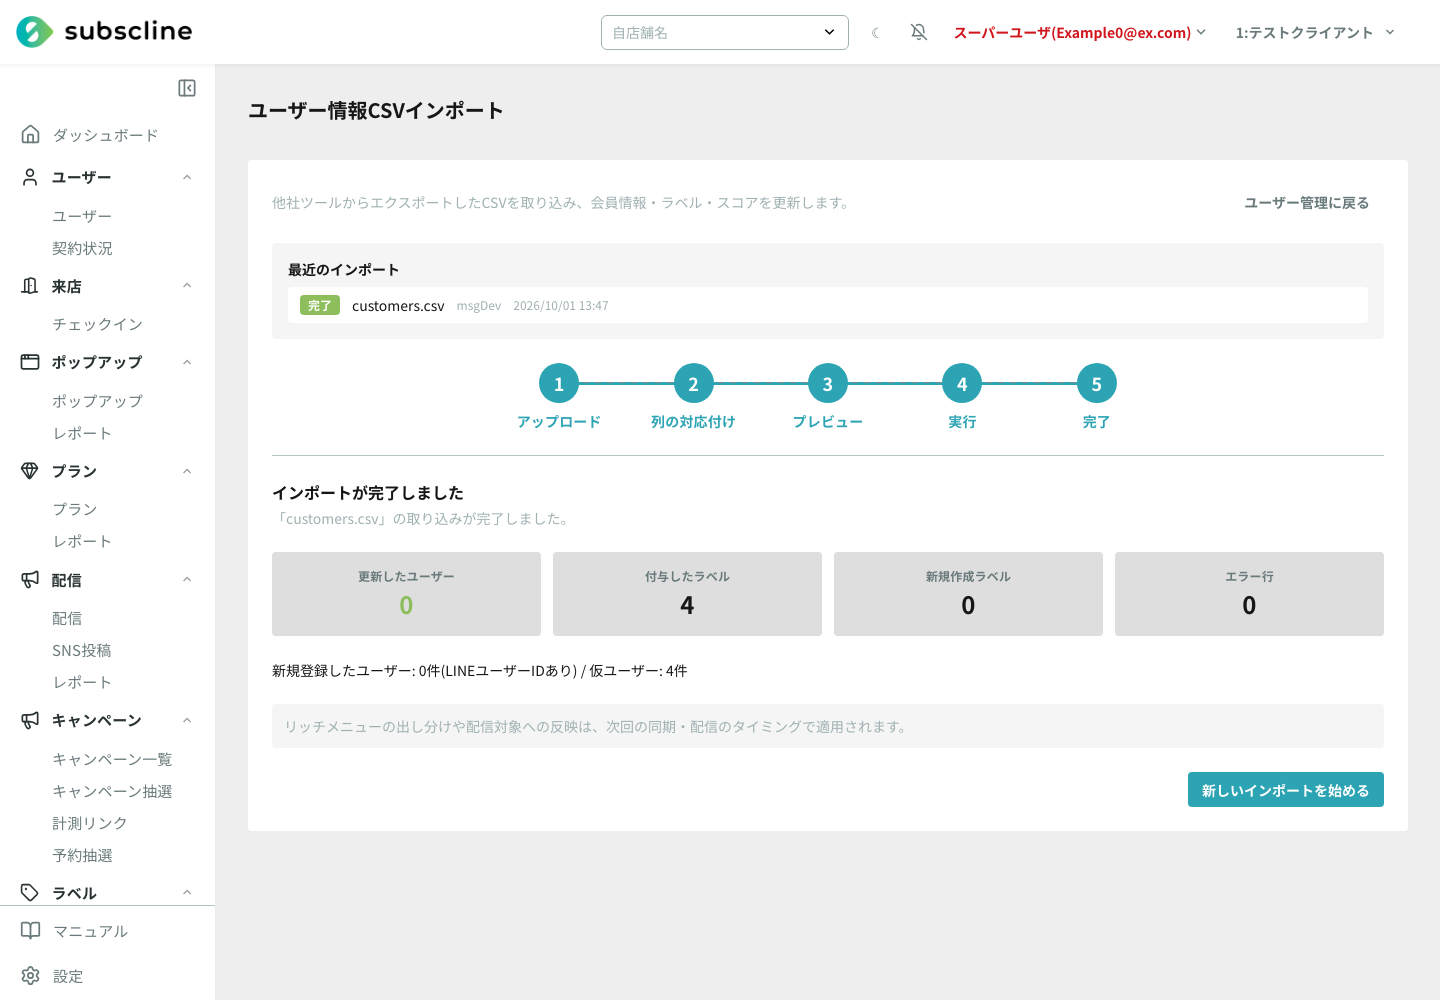Collapse the ポップアップ section chevron
This screenshot has height=1000, width=1440.
[x=187, y=362]
